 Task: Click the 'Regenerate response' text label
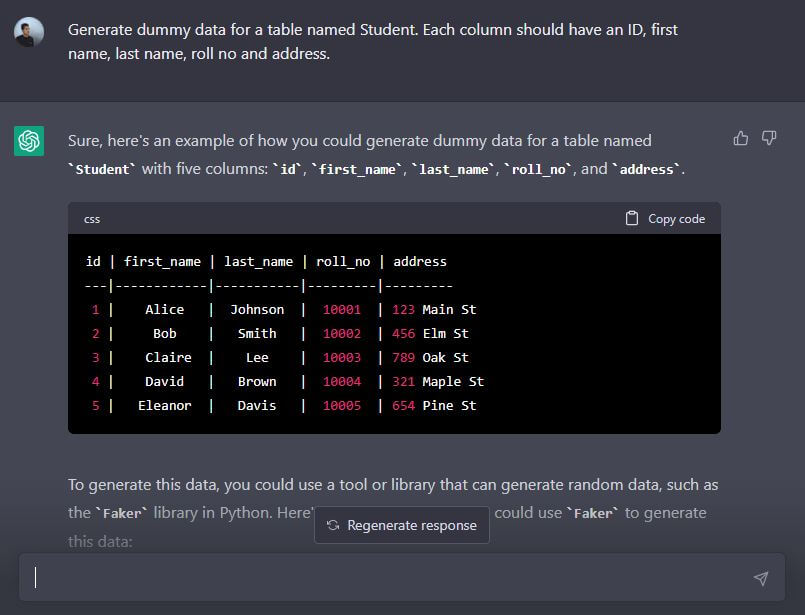(x=411, y=525)
